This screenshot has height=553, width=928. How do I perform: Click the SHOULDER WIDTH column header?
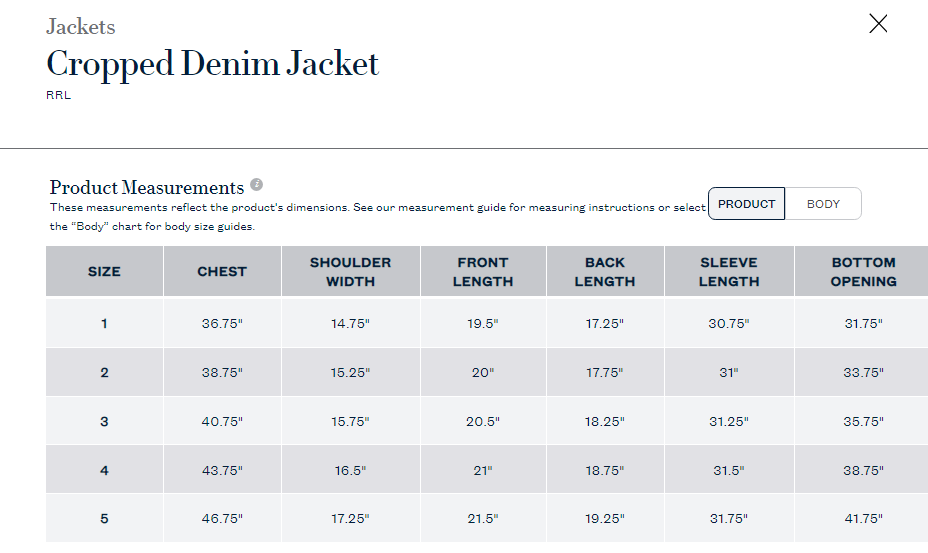pyautogui.click(x=350, y=271)
